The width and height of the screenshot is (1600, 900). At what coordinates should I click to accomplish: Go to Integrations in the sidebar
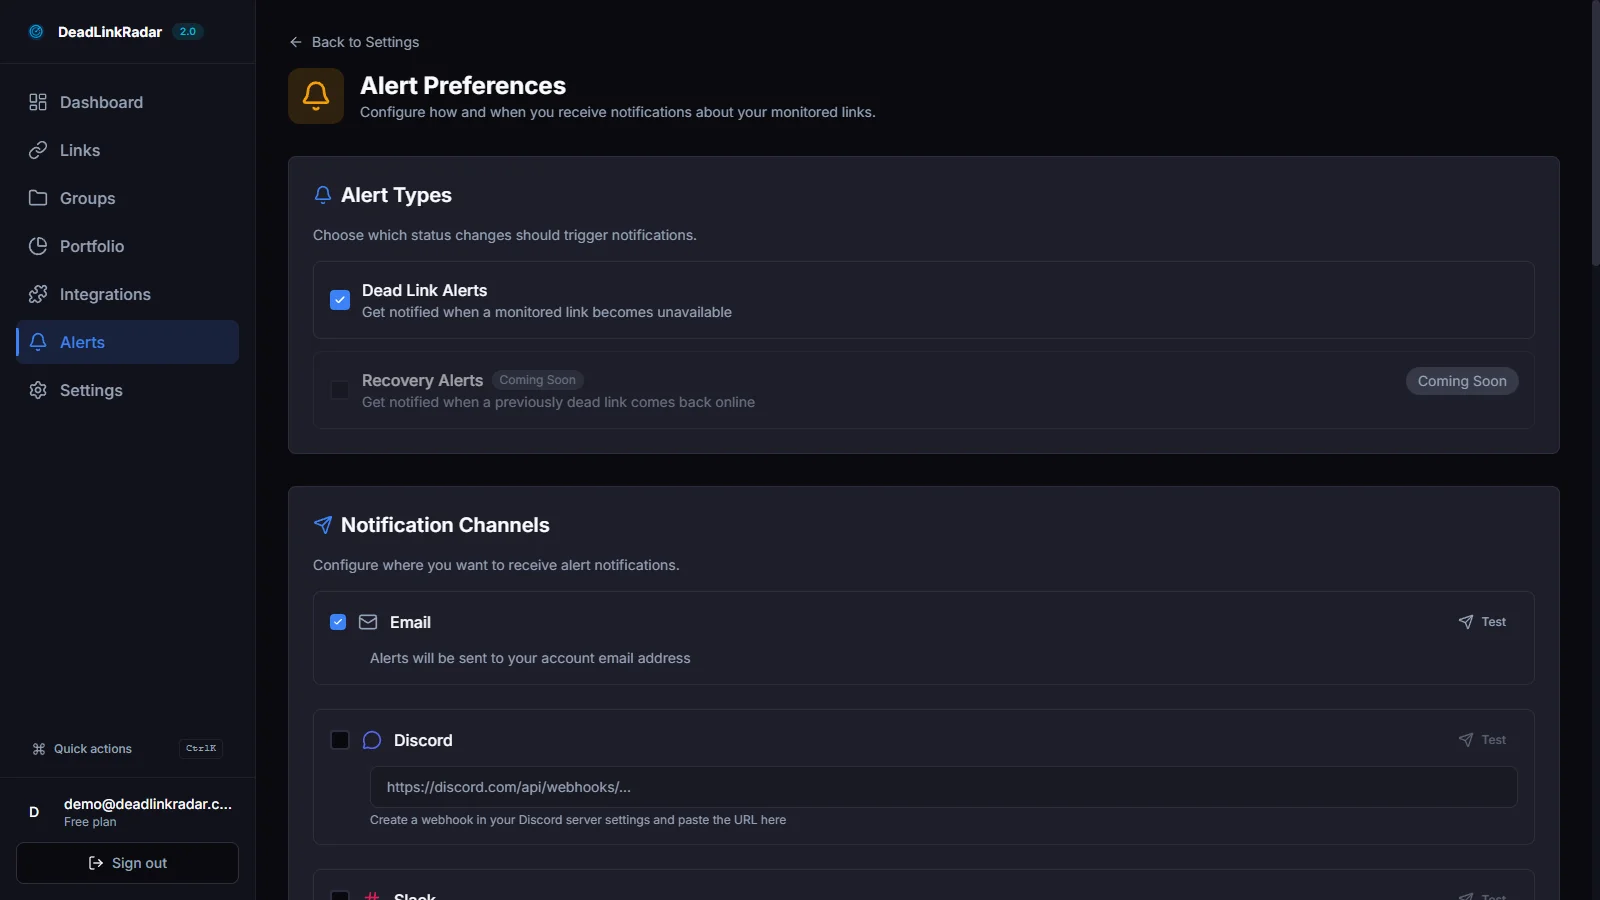(x=104, y=294)
